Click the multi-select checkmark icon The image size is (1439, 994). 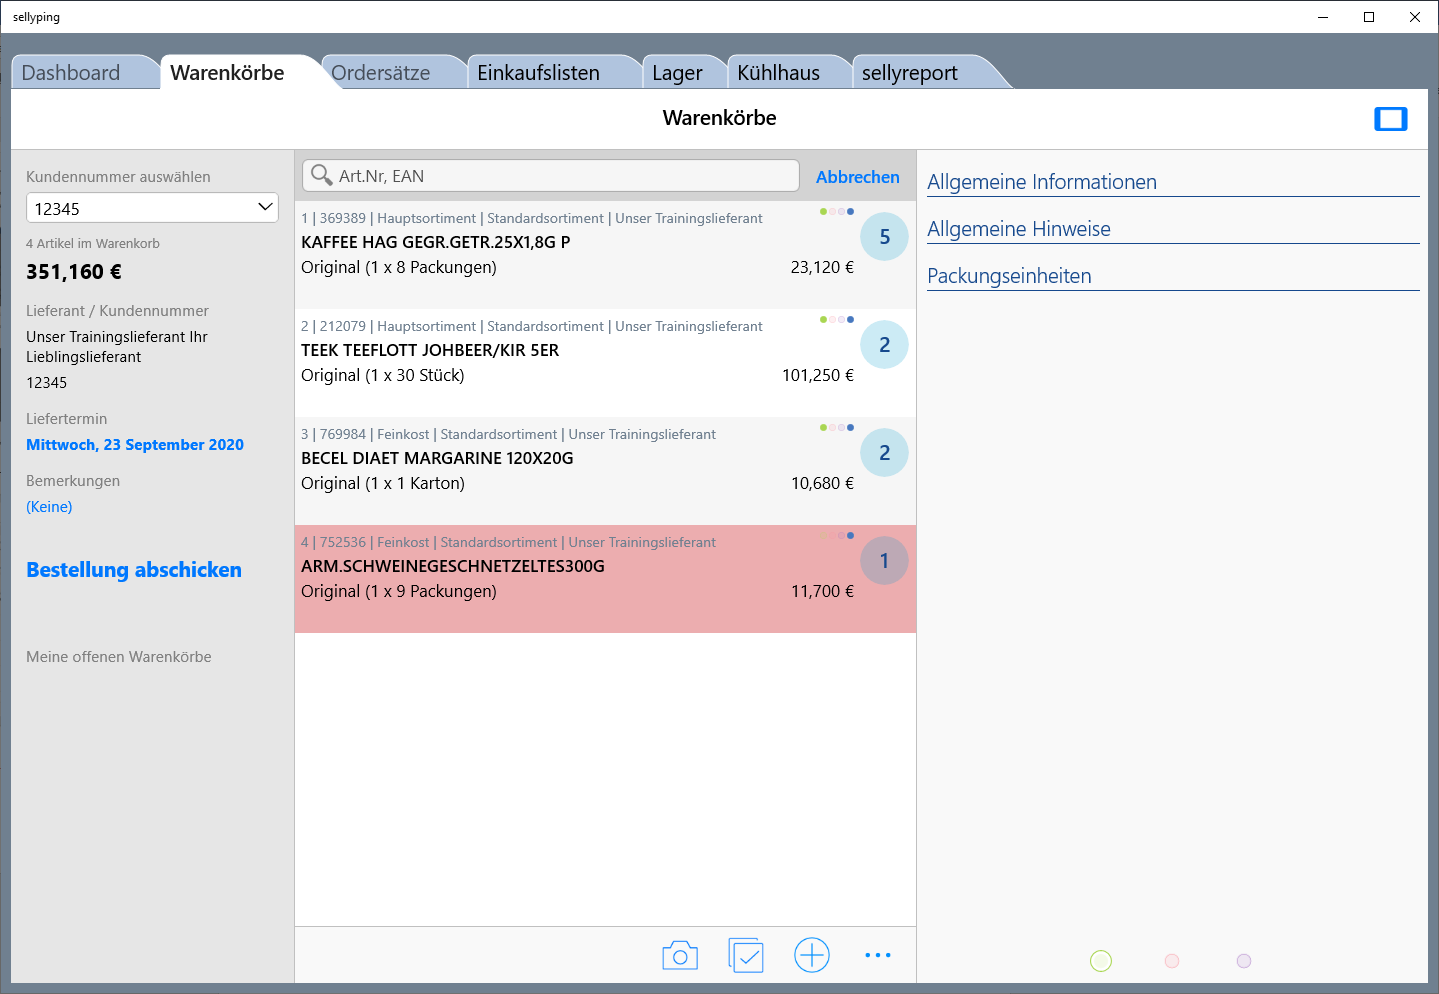746,956
